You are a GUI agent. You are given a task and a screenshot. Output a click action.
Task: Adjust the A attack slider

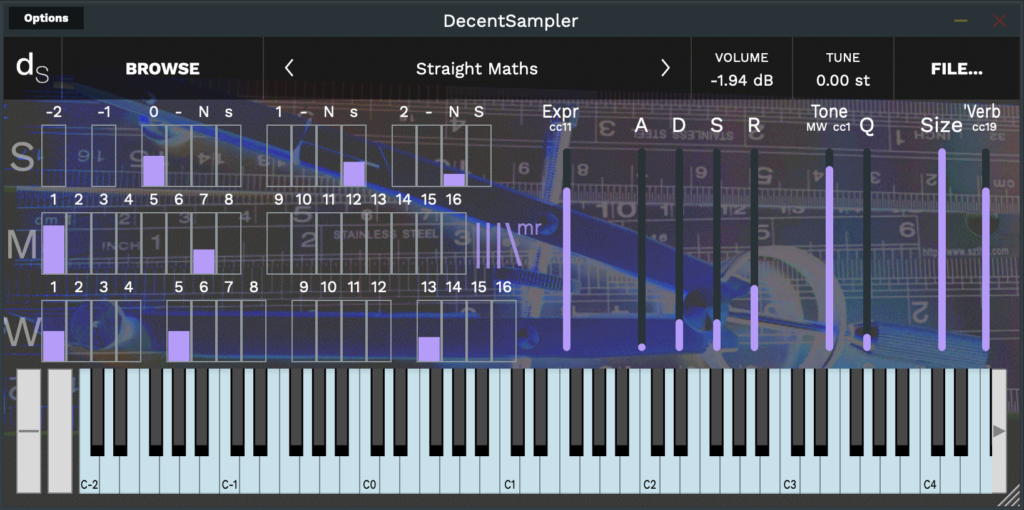pyautogui.click(x=642, y=249)
